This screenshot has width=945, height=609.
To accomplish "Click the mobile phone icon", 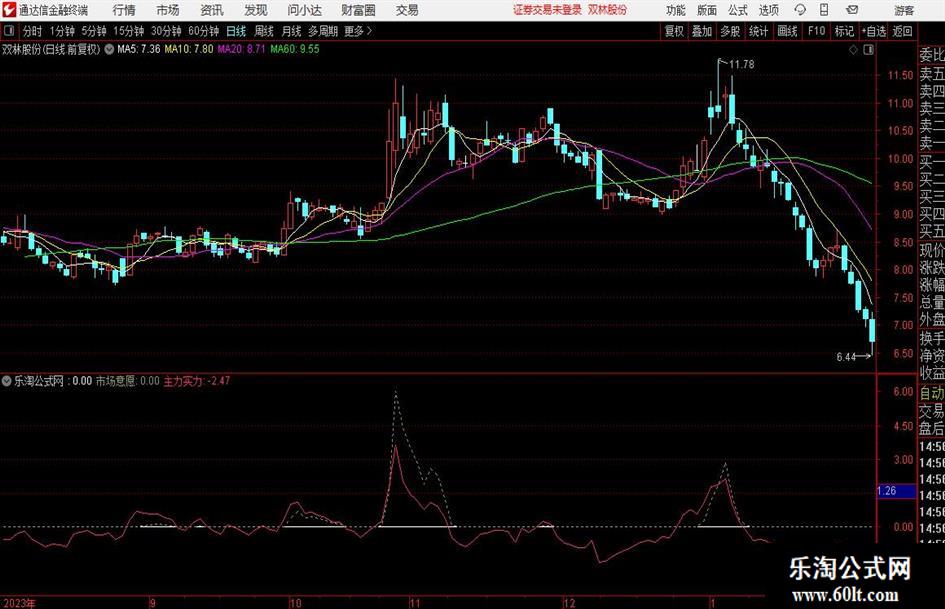I will 824,10.
